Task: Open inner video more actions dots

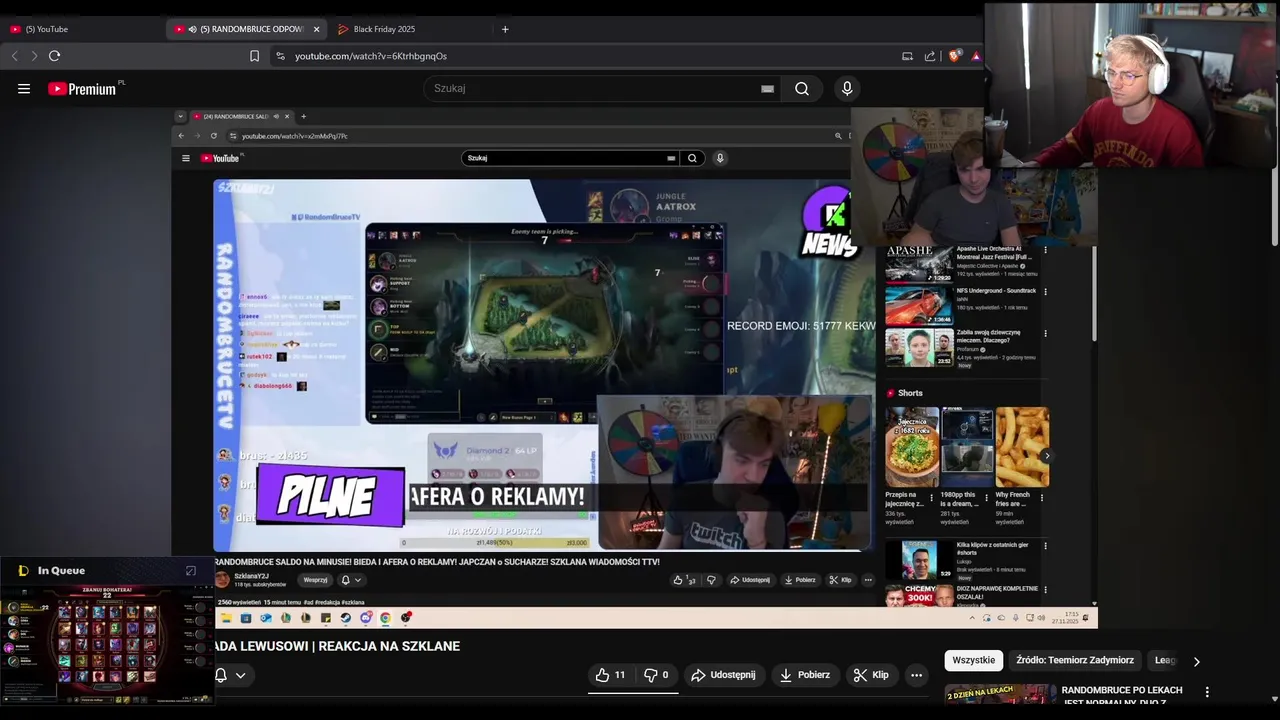Action: coord(868,580)
